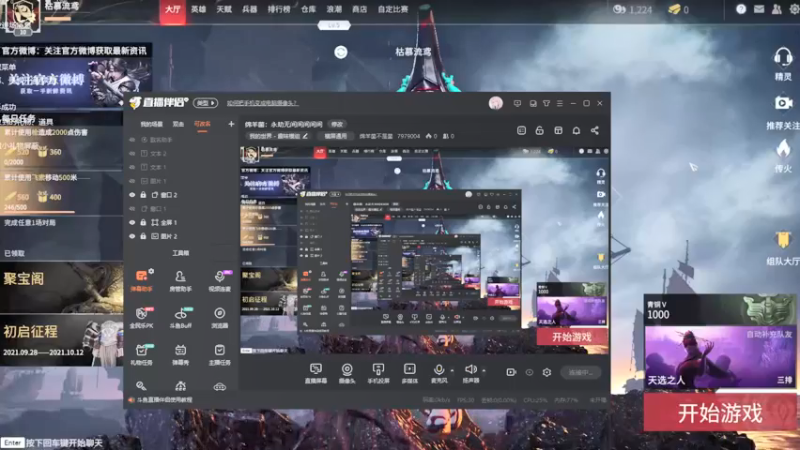Click the 连接中 start-stream button

581,372
